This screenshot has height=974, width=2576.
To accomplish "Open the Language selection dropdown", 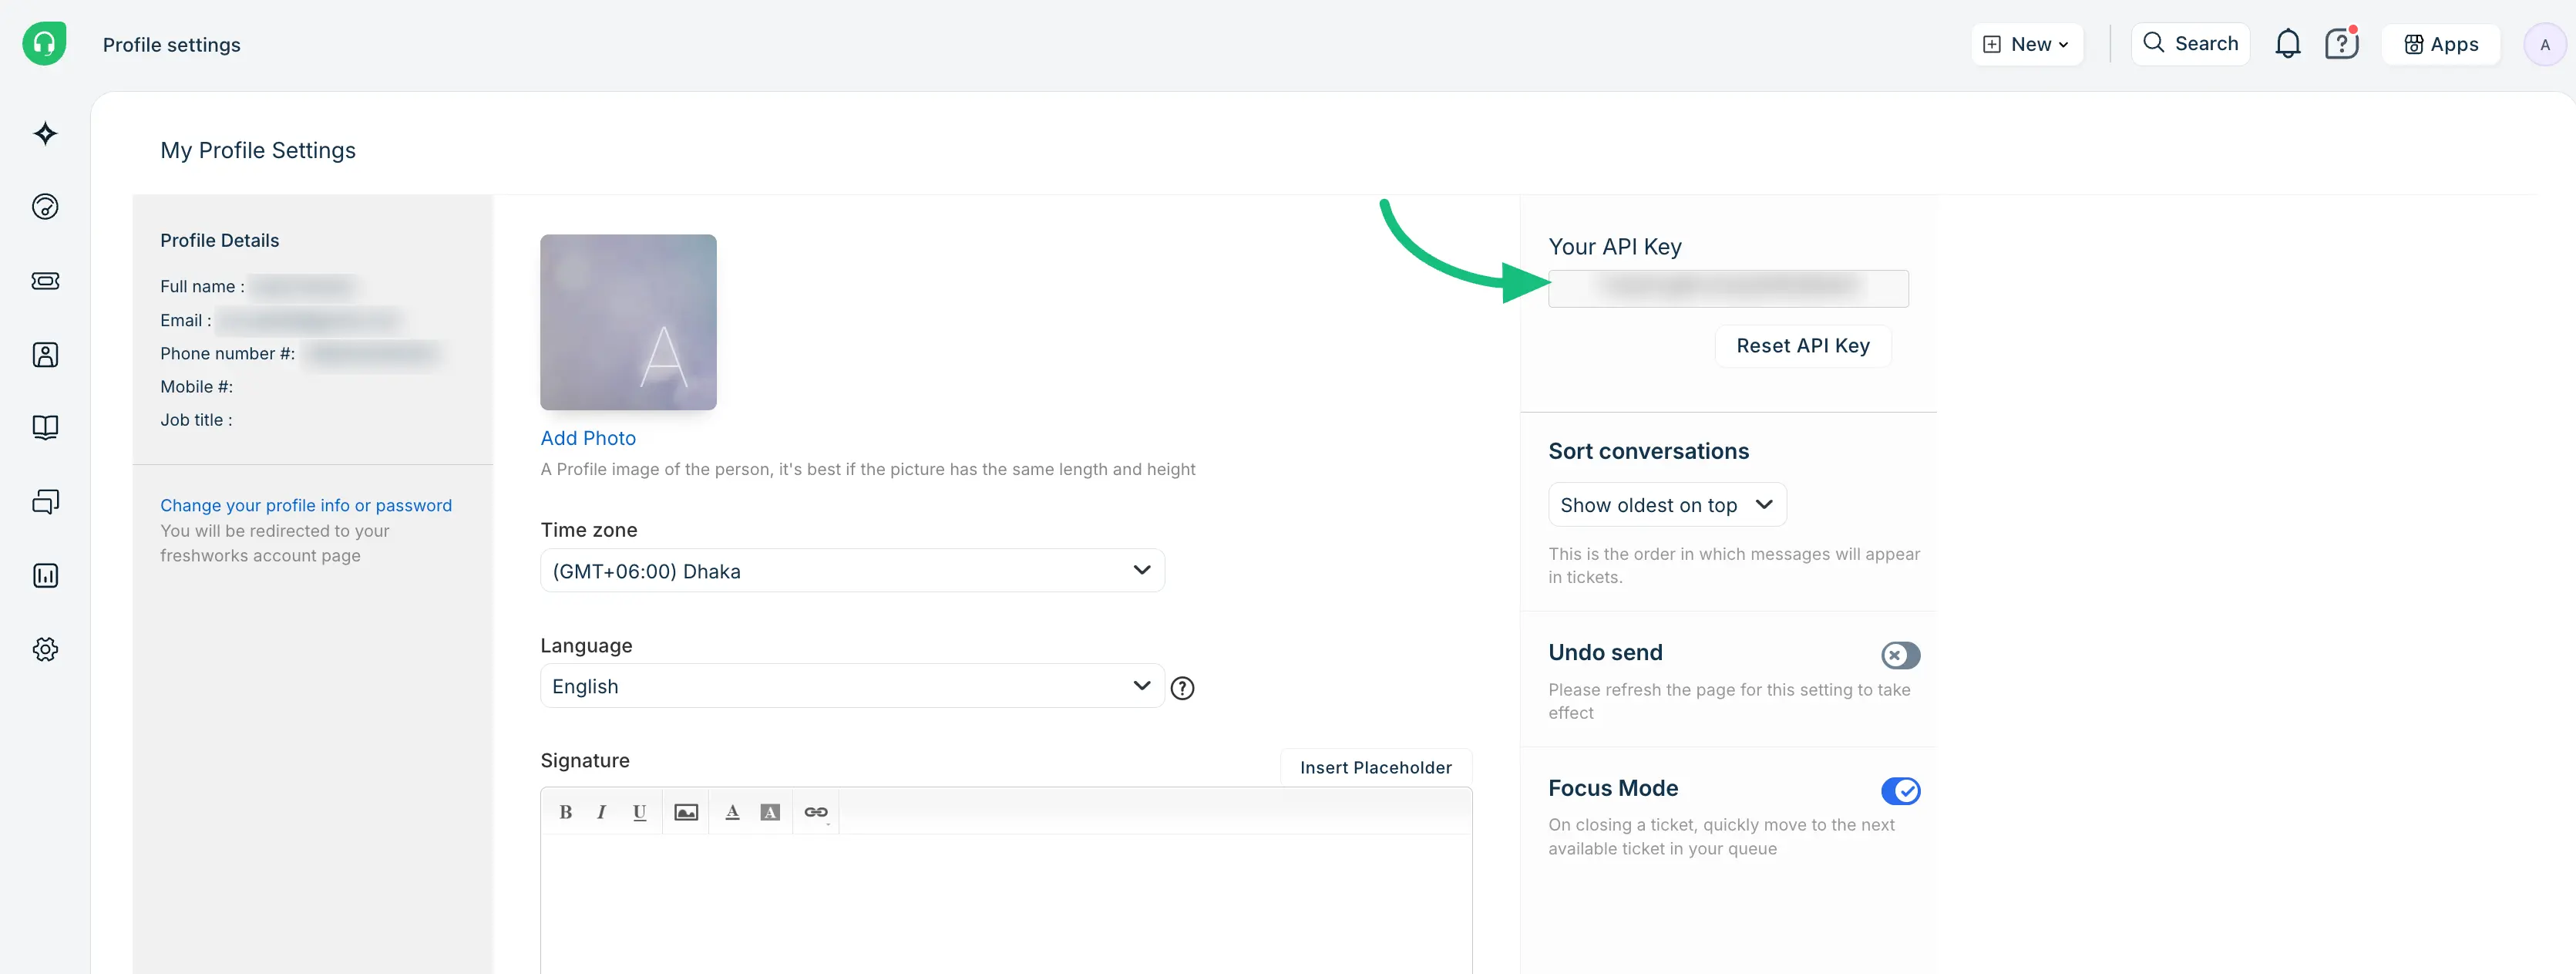I will (x=851, y=685).
